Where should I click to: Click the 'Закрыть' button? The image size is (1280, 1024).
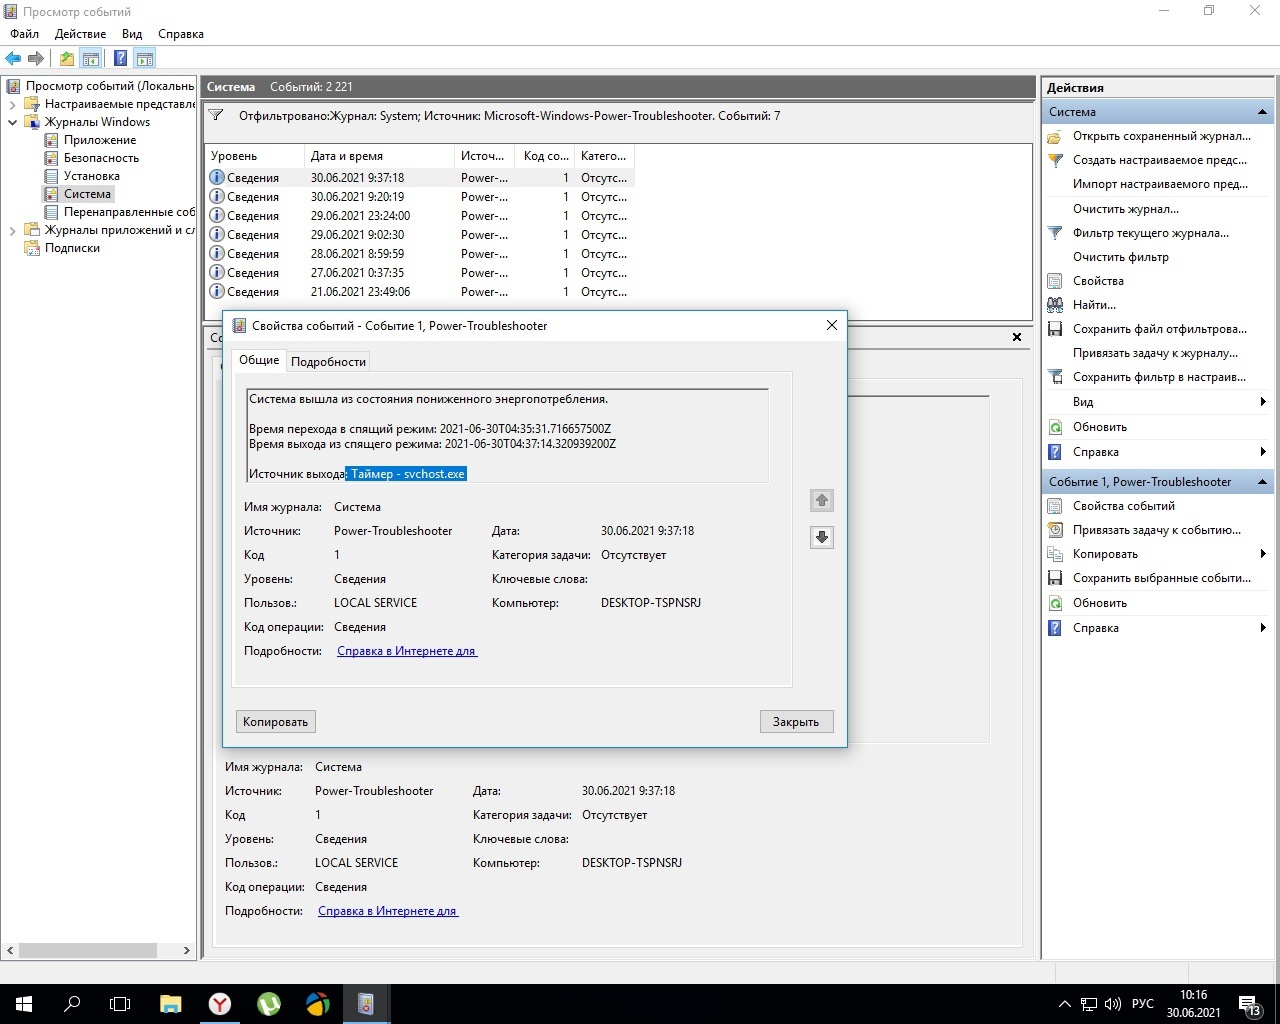(x=796, y=722)
